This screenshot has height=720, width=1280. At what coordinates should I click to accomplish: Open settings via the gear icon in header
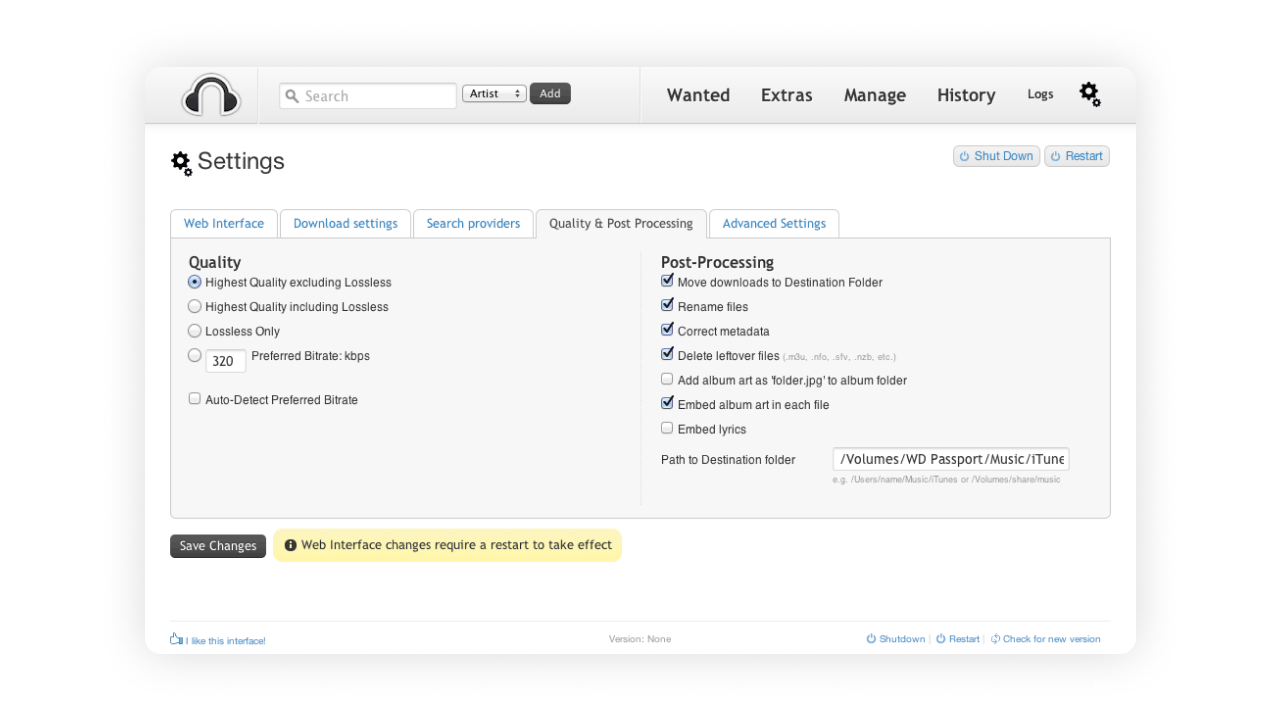(1089, 95)
